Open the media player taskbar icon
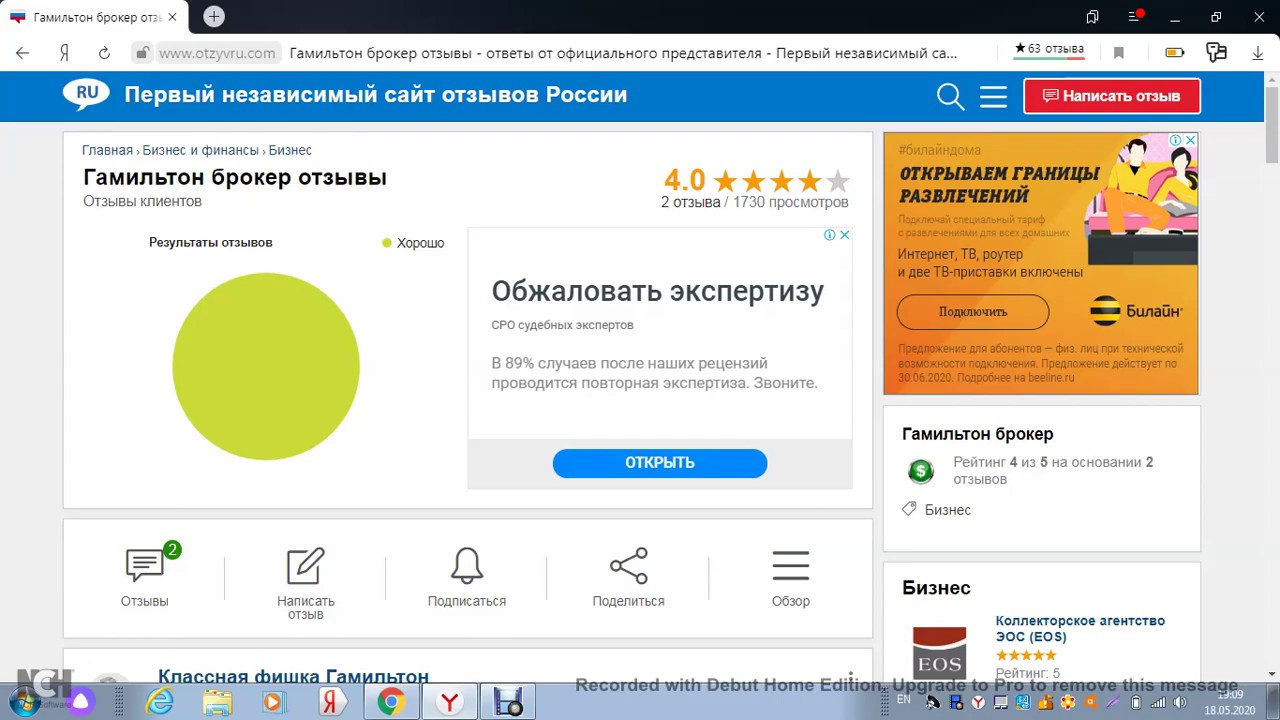The image size is (1280, 720). click(x=273, y=702)
